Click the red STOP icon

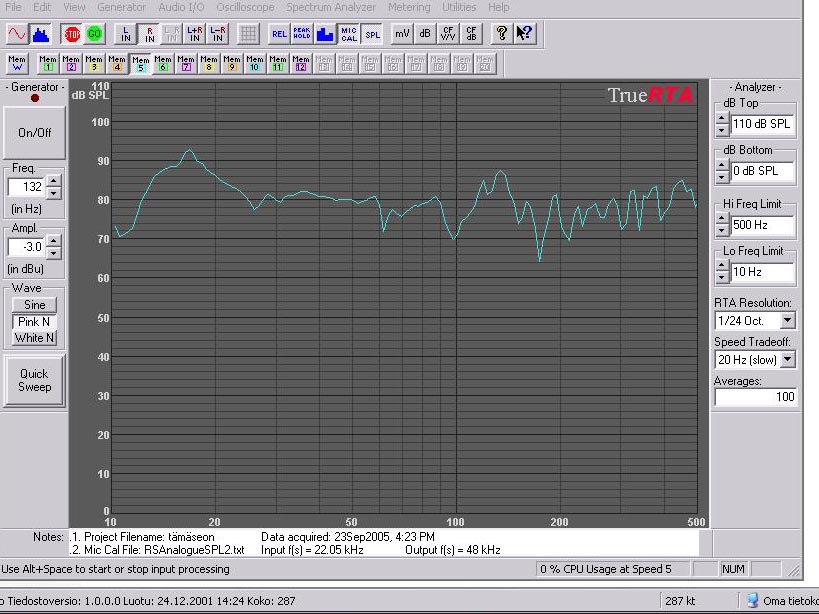coord(72,34)
